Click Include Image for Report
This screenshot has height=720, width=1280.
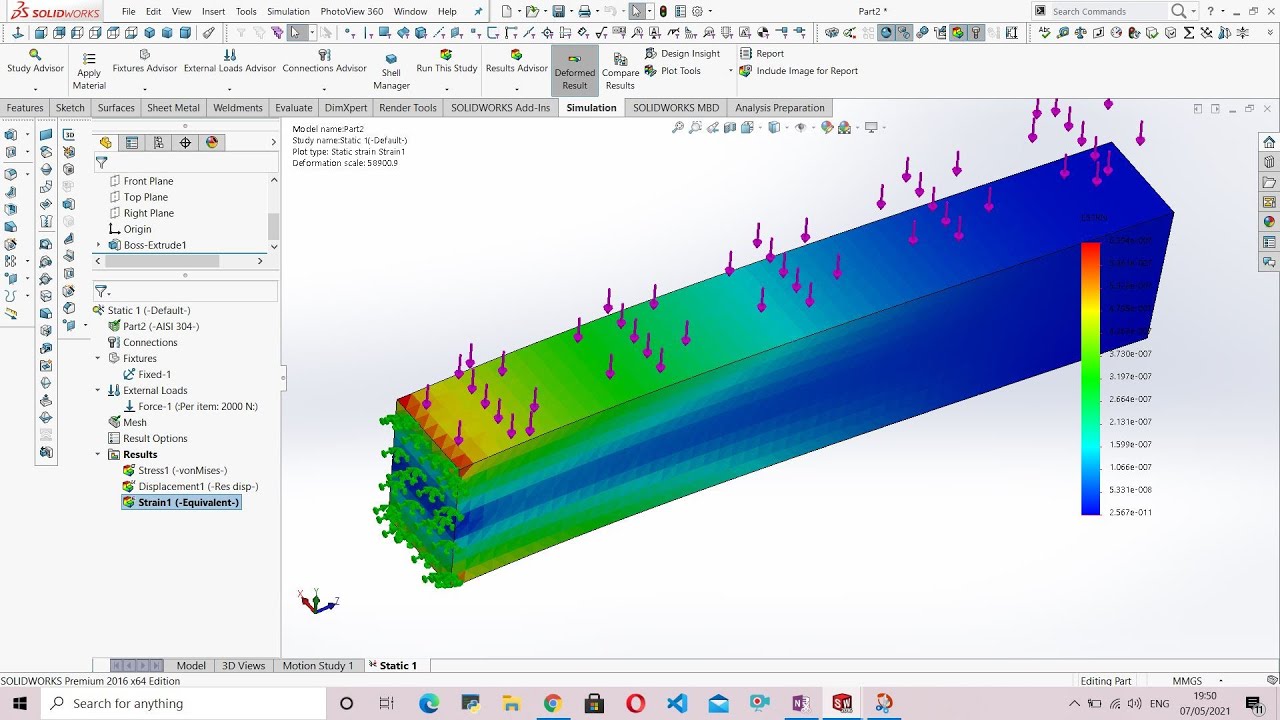(x=798, y=71)
